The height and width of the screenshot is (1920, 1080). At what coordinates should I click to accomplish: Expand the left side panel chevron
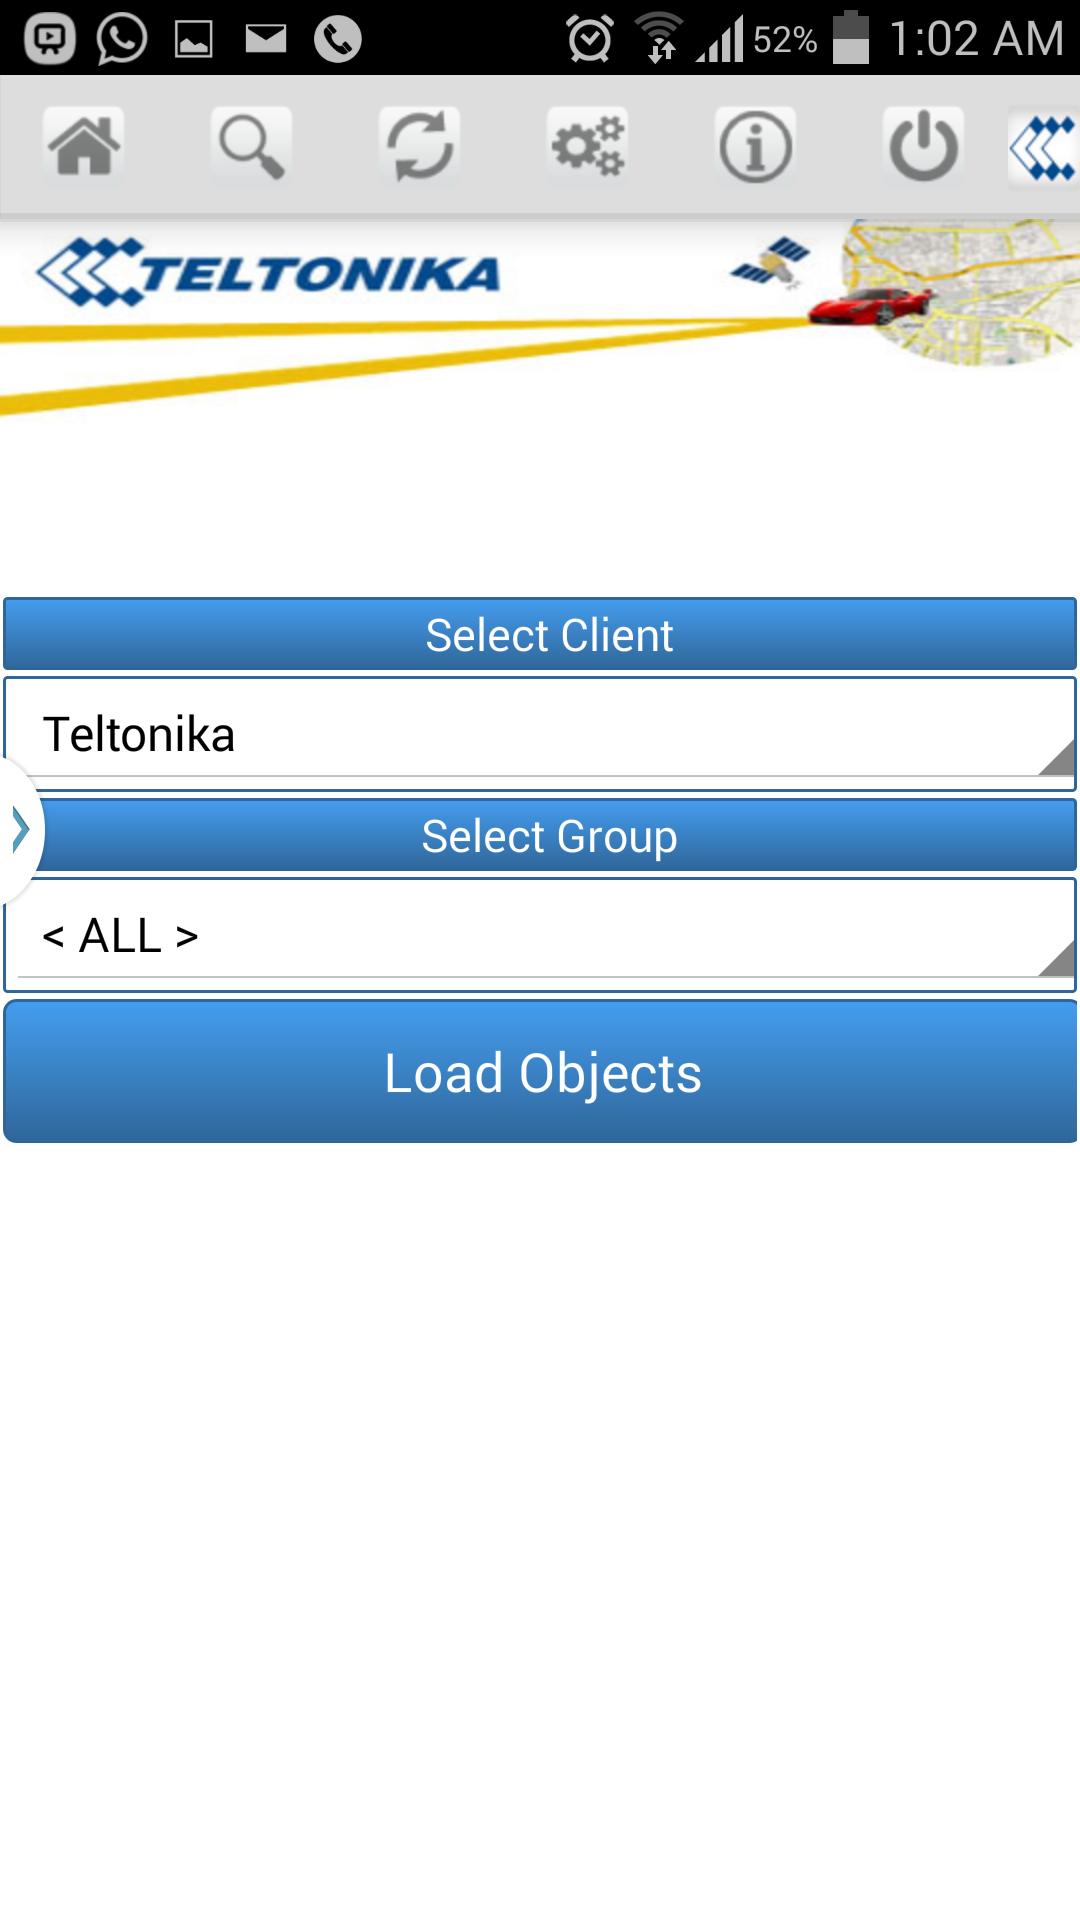(x=20, y=828)
